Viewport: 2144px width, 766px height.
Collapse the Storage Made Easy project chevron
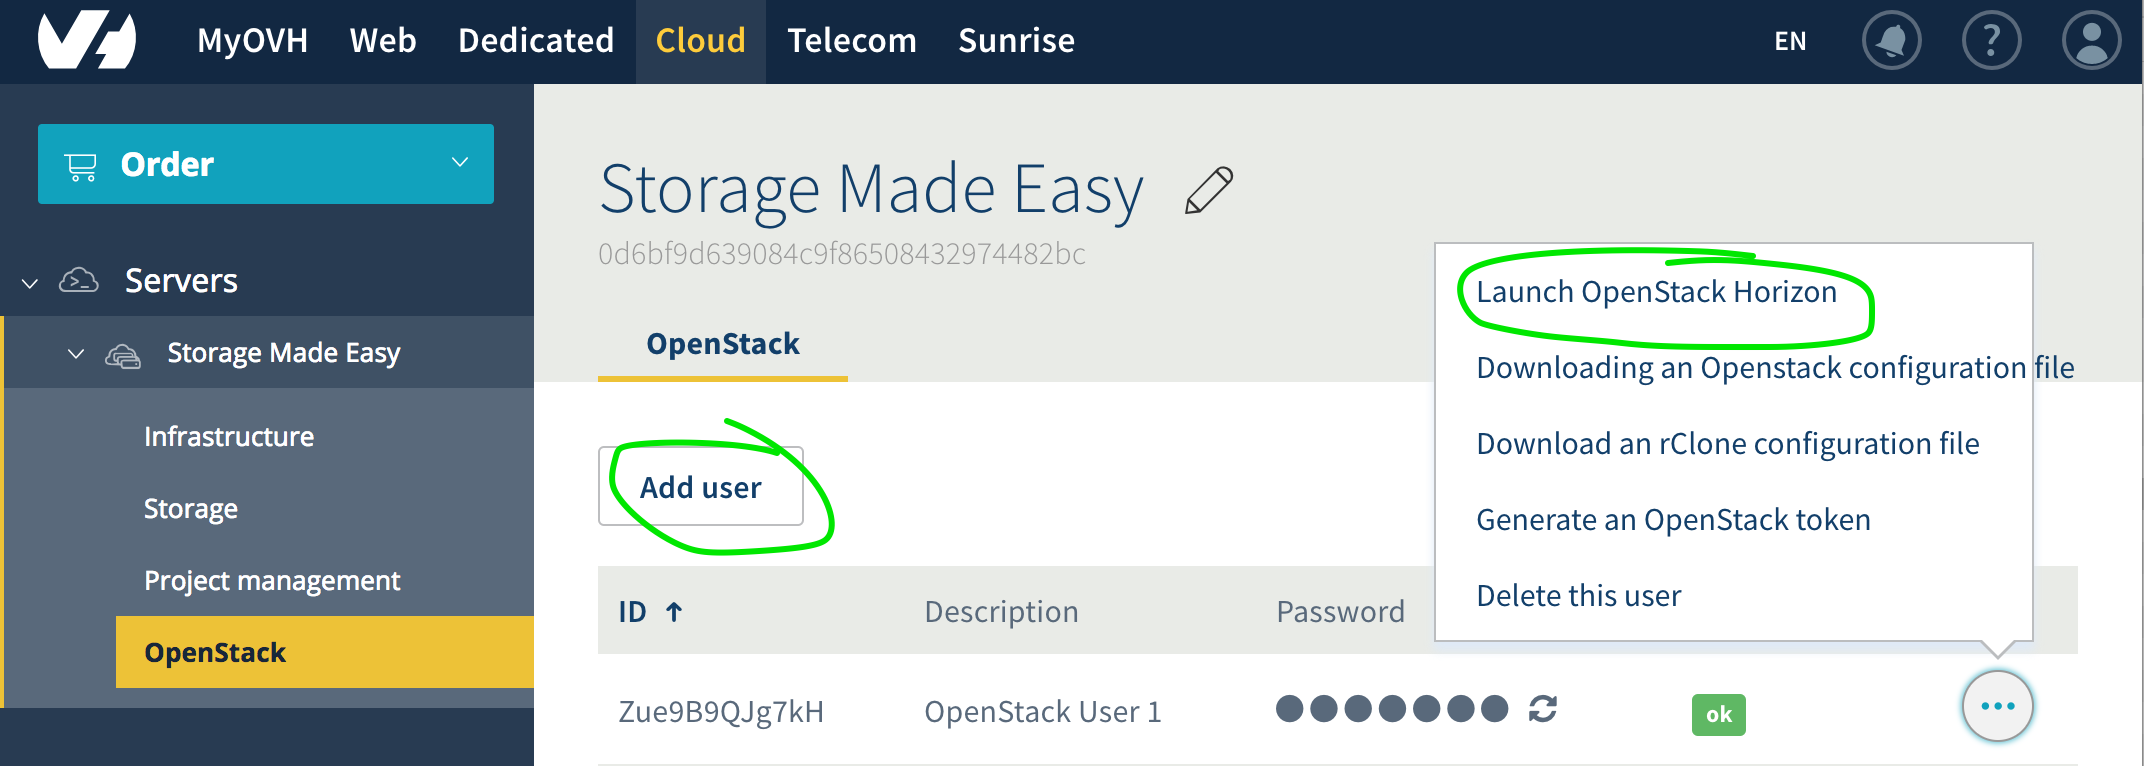point(76,354)
